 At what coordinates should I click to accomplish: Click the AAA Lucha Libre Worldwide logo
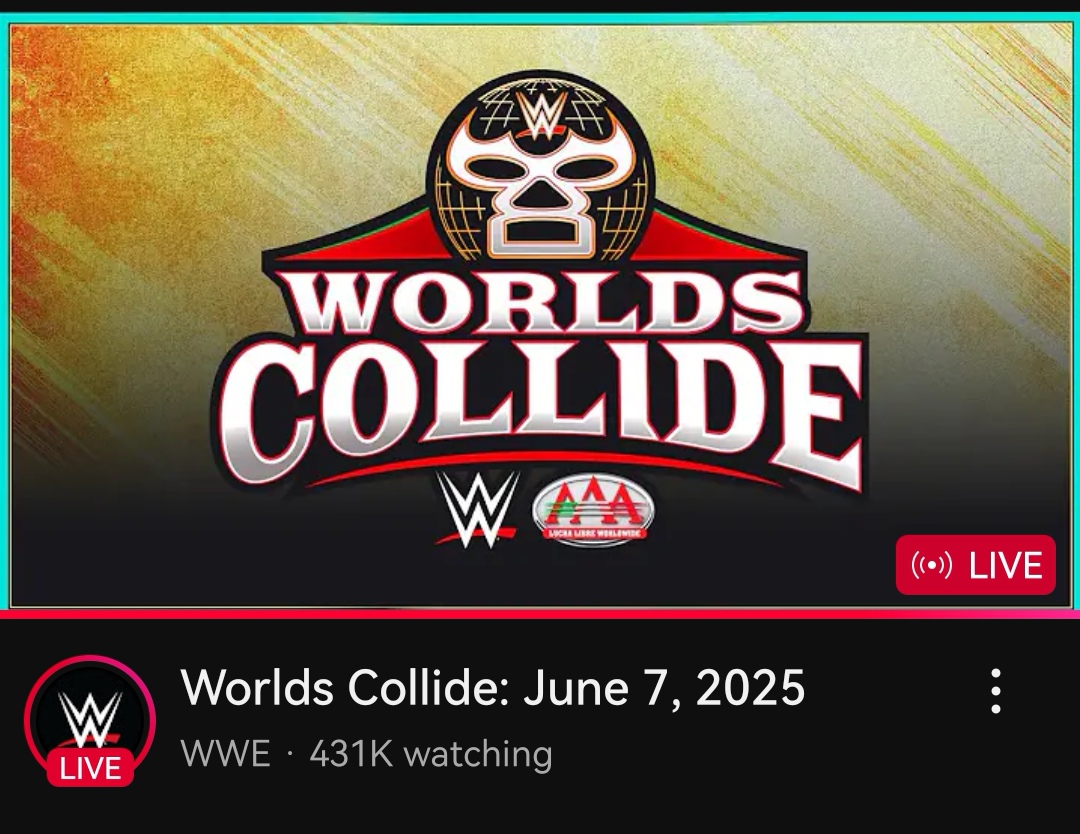[594, 510]
